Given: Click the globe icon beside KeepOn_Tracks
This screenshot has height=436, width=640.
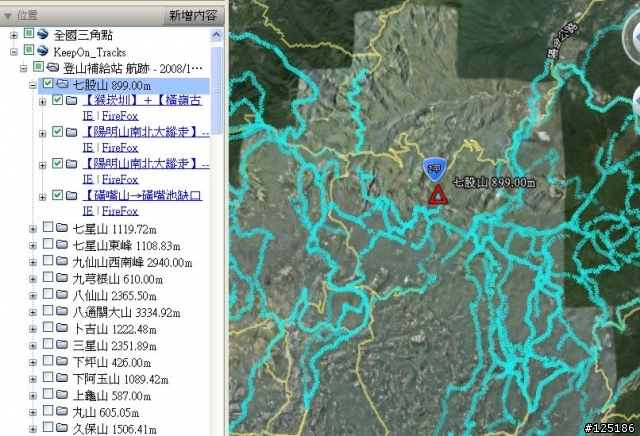Looking at the screenshot, I should 42,51.
